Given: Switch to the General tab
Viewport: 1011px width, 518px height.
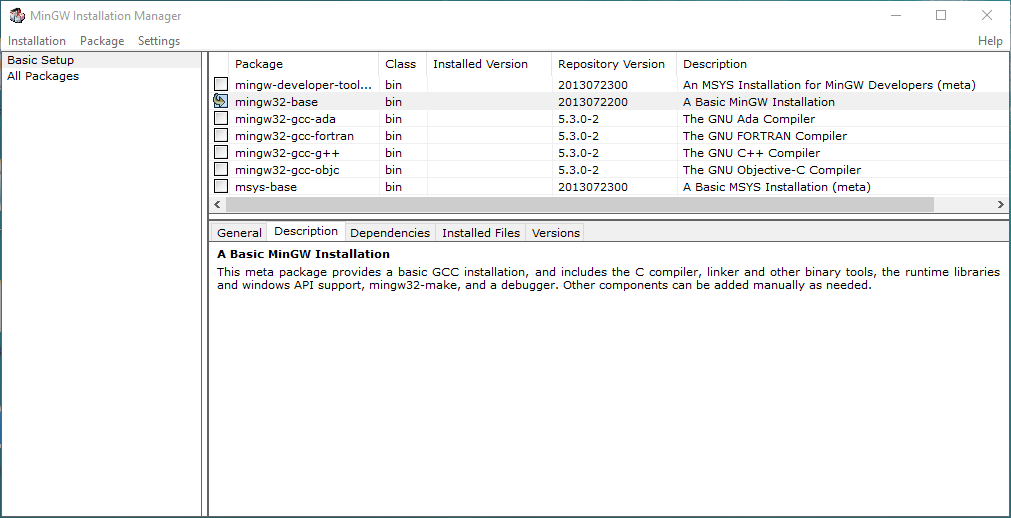Looking at the screenshot, I should pyautogui.click(x=239, y=233).
